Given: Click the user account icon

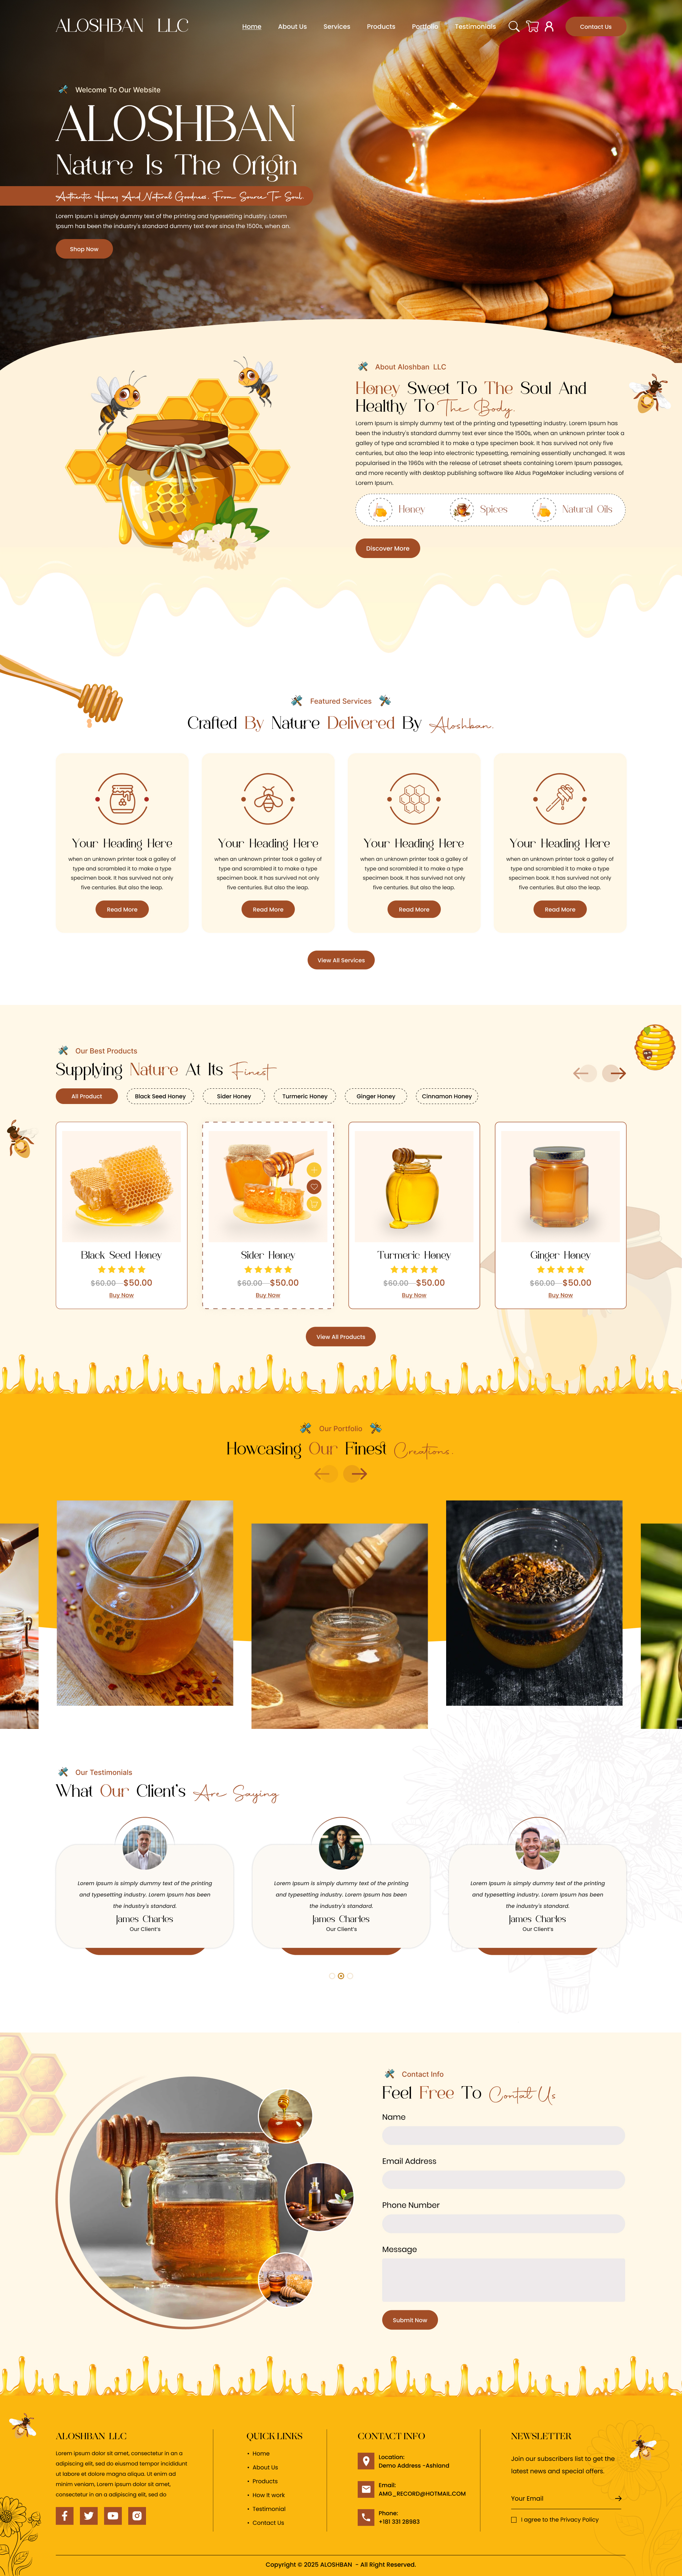Looking at the screenshot, I should click(x=549, y=27).
